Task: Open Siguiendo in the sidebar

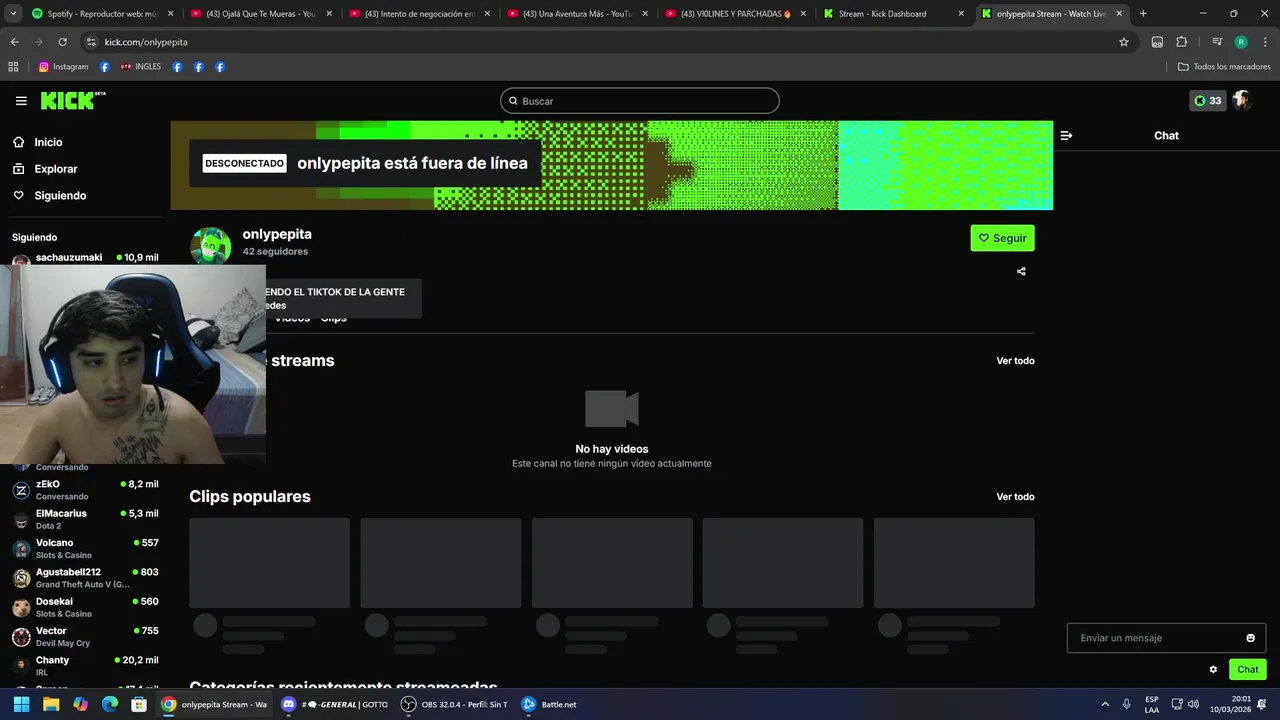Action: pos(60,196)
